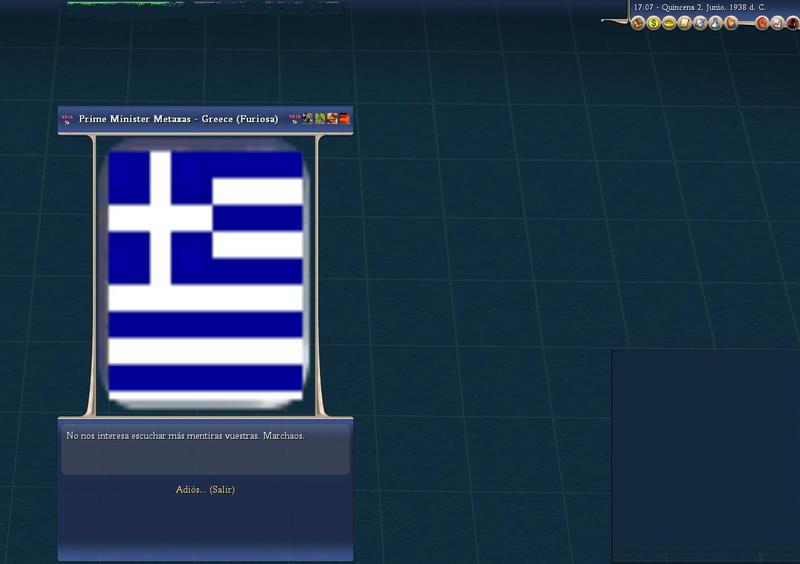
Task: Click the yellow ring advisor icon
Action: [x=669, y=23]
